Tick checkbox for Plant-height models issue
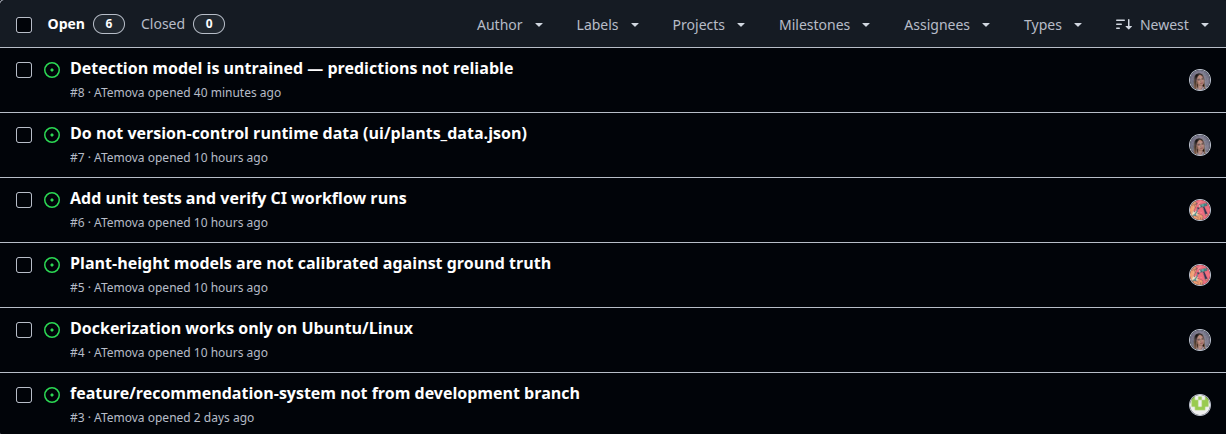Viewport: 1226px width, 434px height. [x=24, y=265]
